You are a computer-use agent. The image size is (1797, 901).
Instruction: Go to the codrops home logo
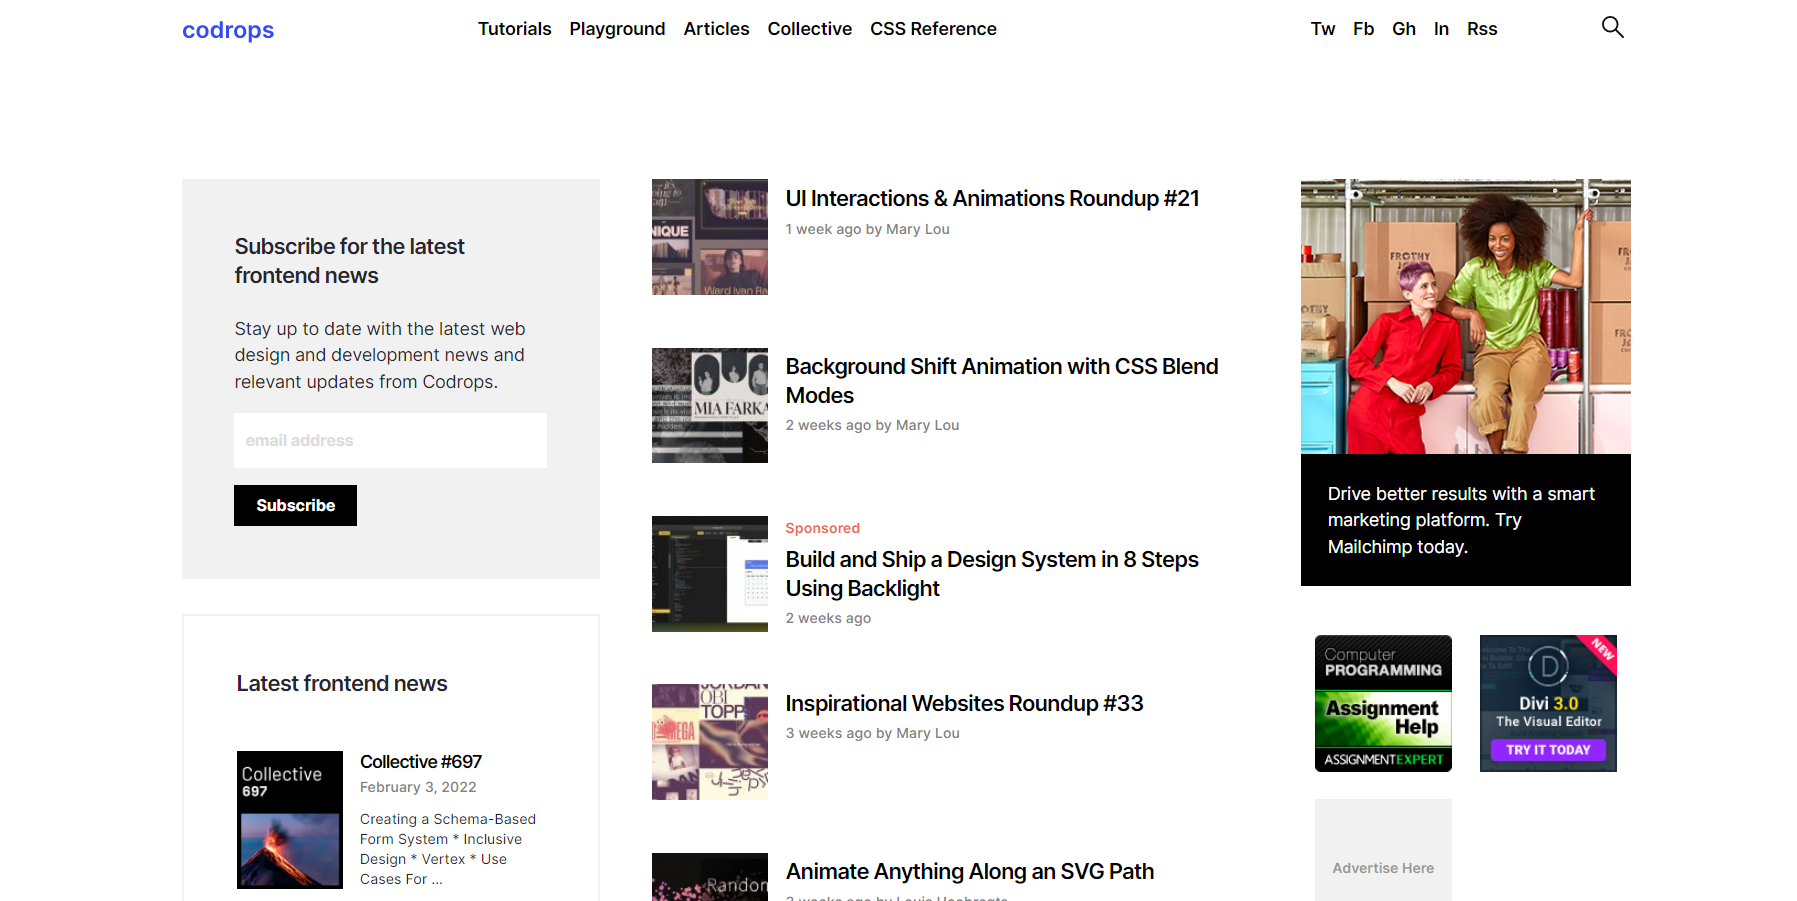click(x=228, y=30)
